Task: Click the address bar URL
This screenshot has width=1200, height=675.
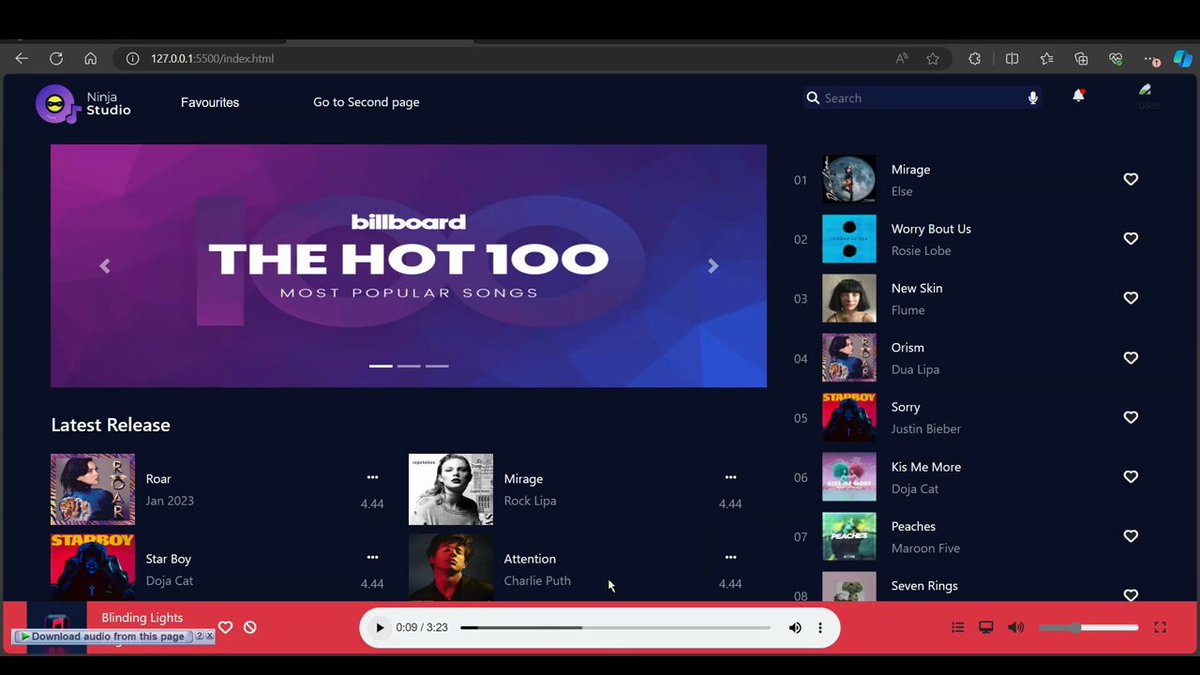Action: point(212,59)
